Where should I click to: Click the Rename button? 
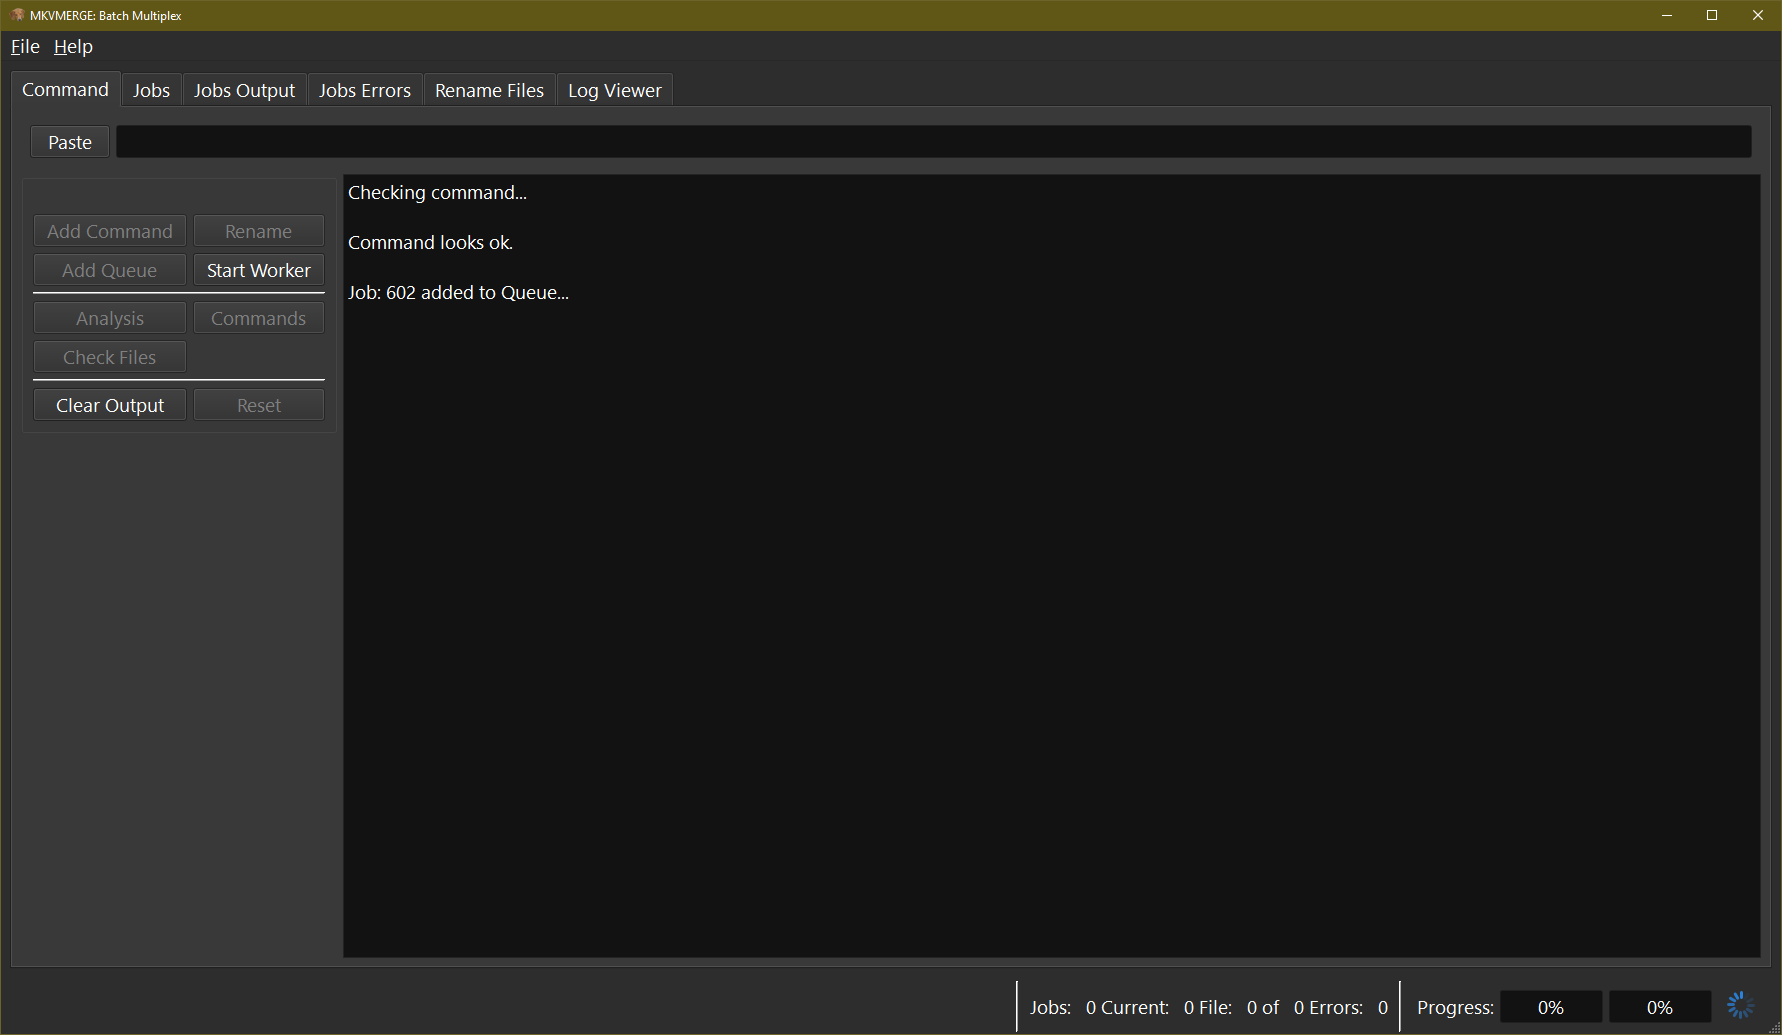pos(259,231)
